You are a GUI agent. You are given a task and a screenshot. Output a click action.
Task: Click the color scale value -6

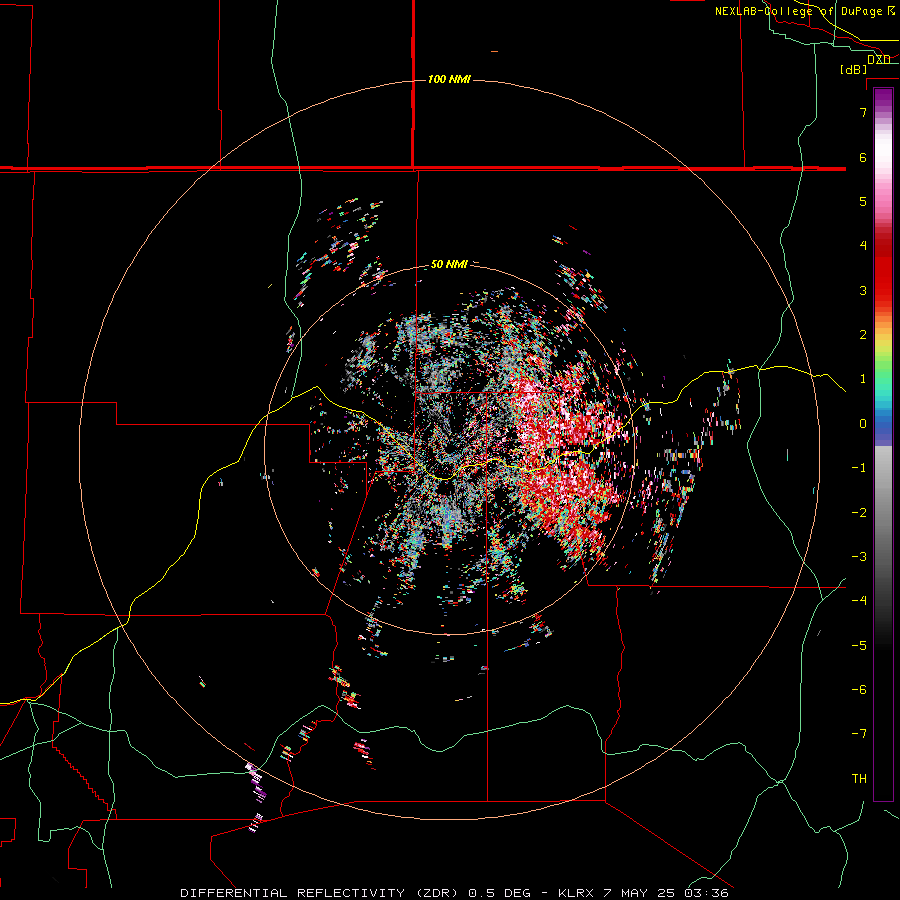[x=859, y=690]
